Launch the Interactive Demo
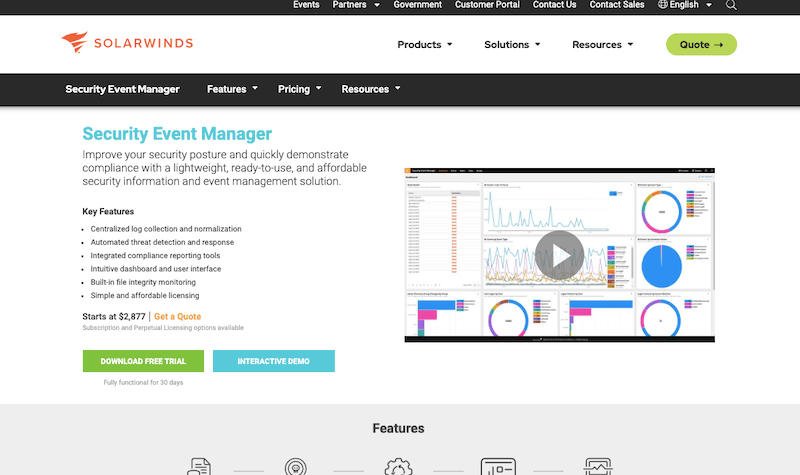800x475 pixels. coord(273,361)
